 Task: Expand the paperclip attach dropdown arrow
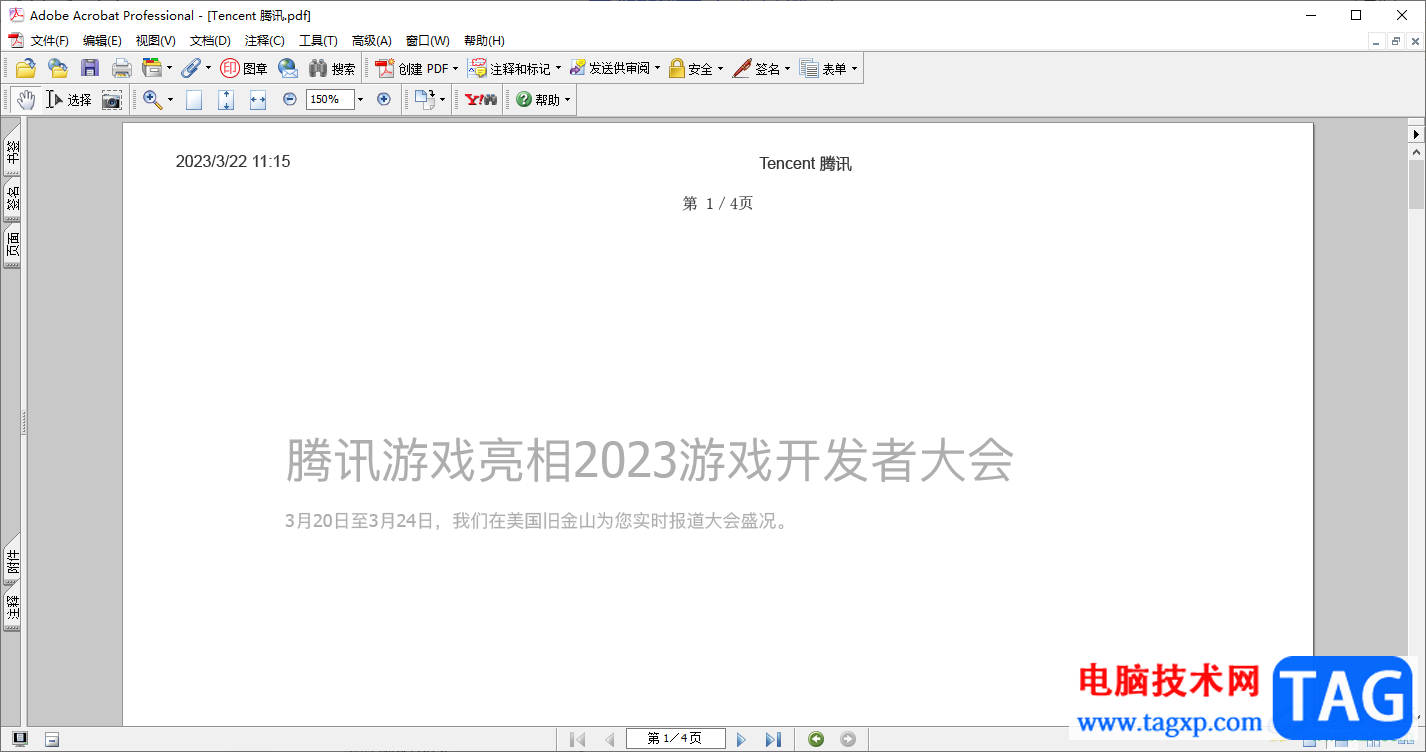208,68
